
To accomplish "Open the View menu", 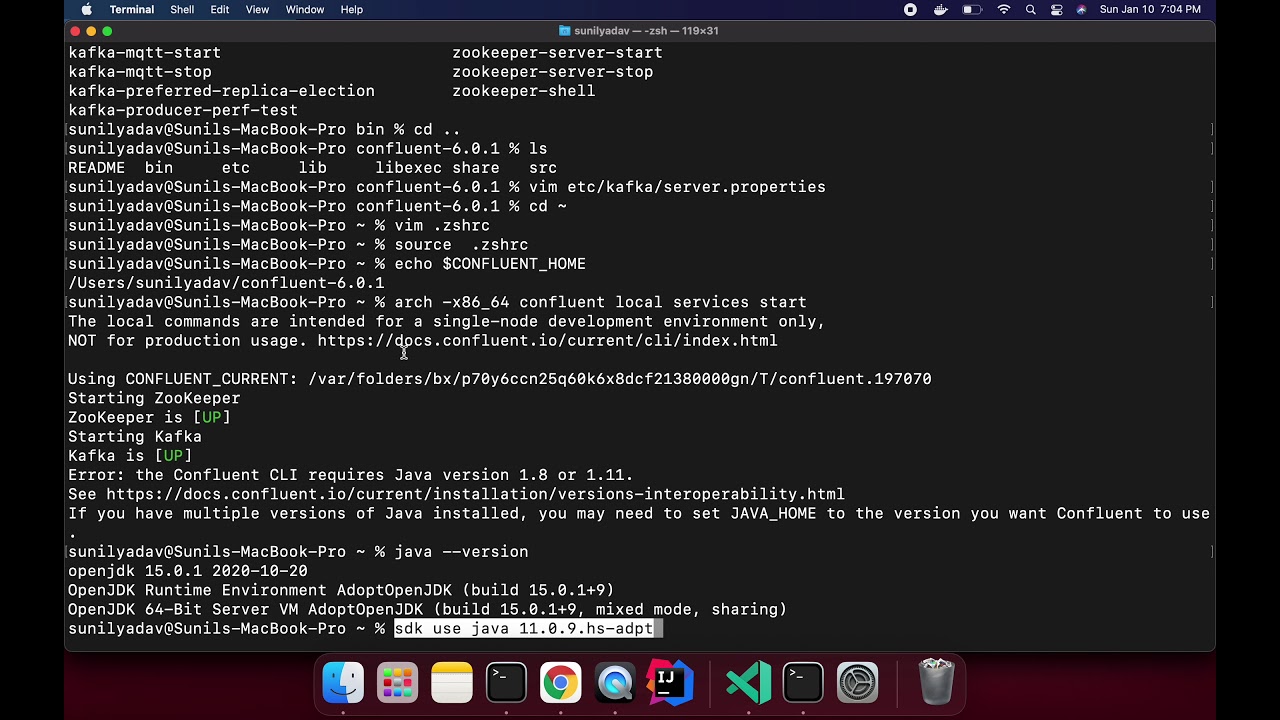I will coord(257,10).
